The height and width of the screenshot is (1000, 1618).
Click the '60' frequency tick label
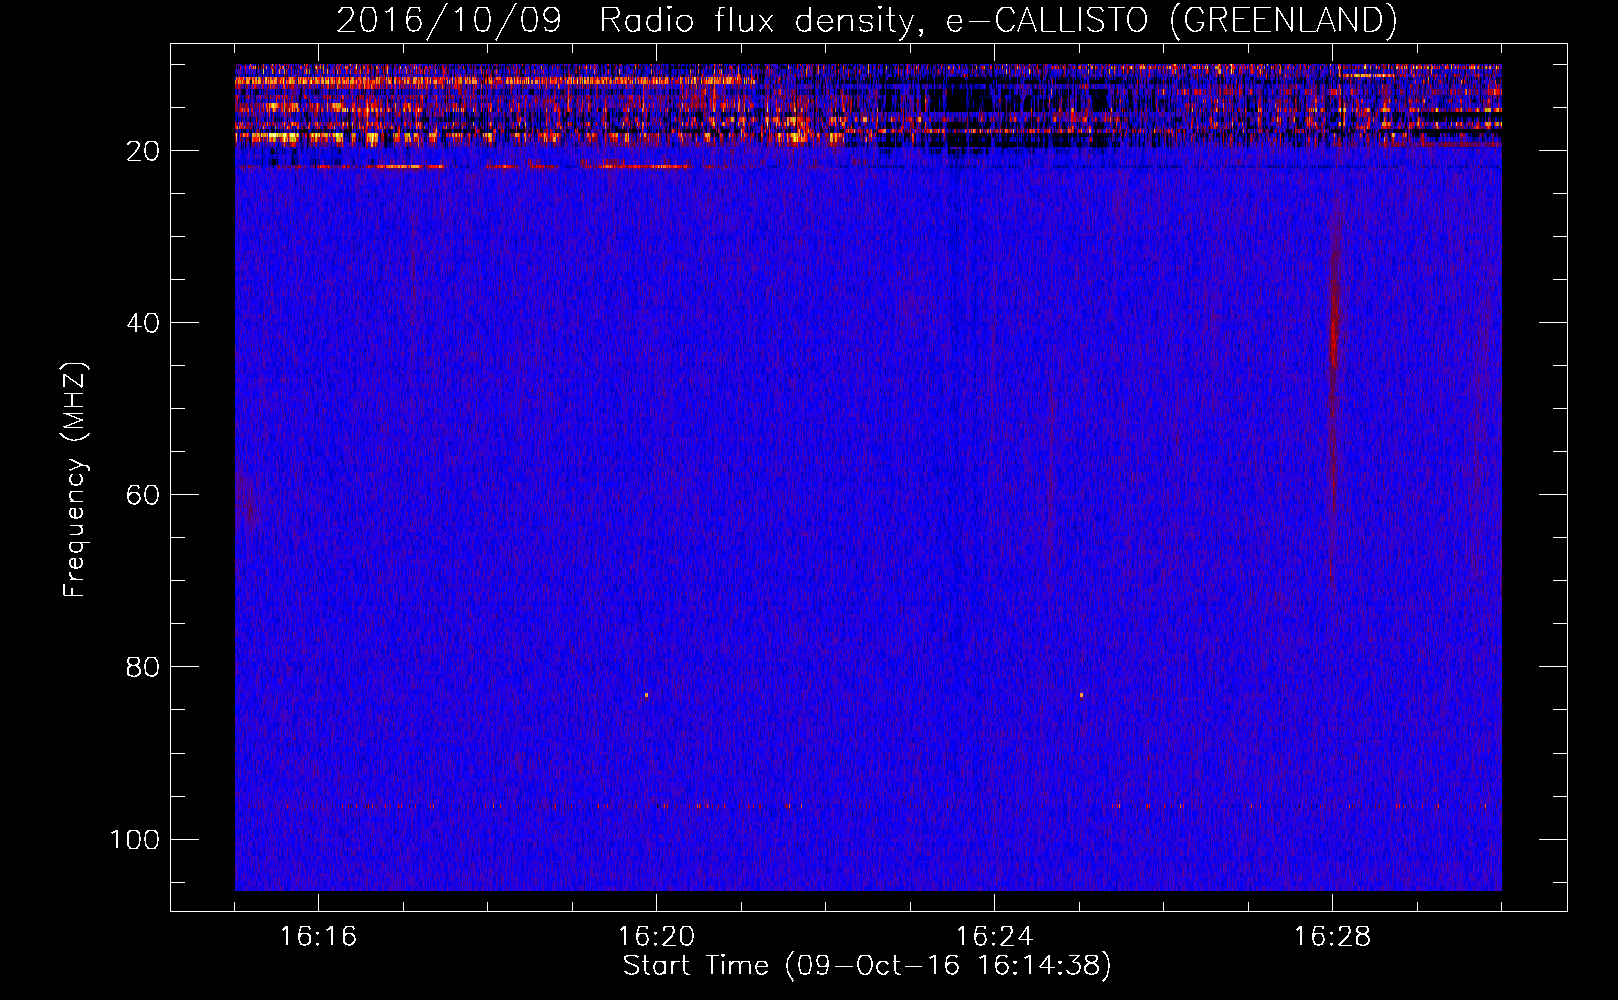click(x=143, y=495)
